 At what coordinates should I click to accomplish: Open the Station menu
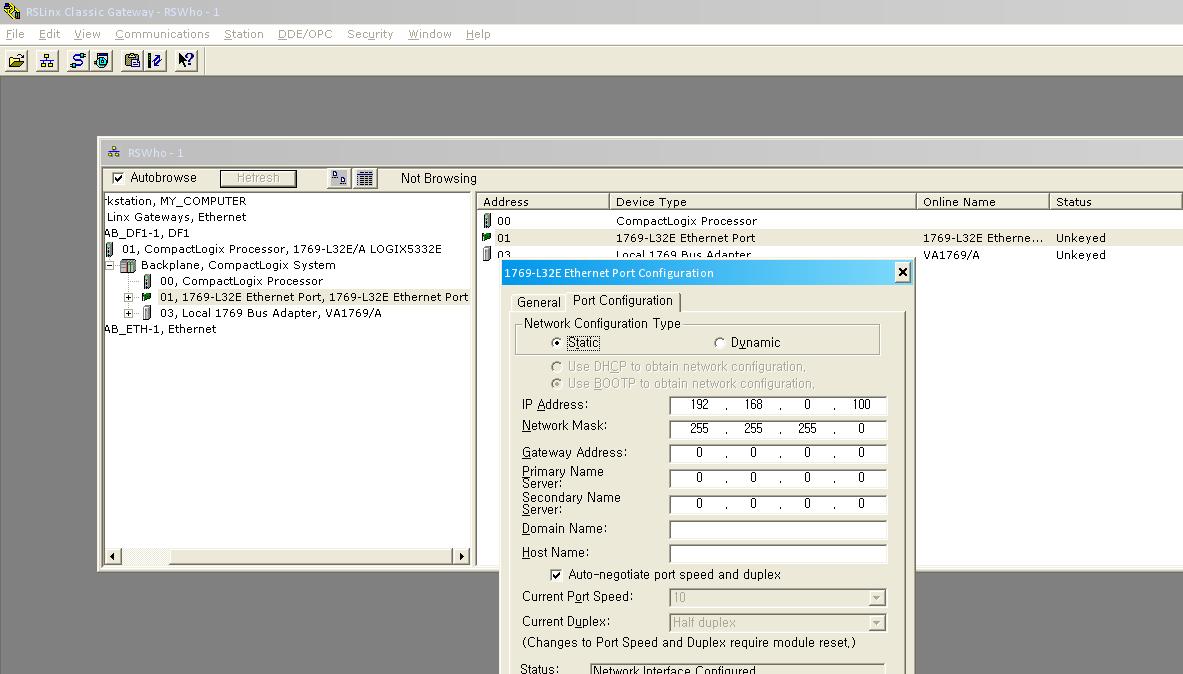244,34
